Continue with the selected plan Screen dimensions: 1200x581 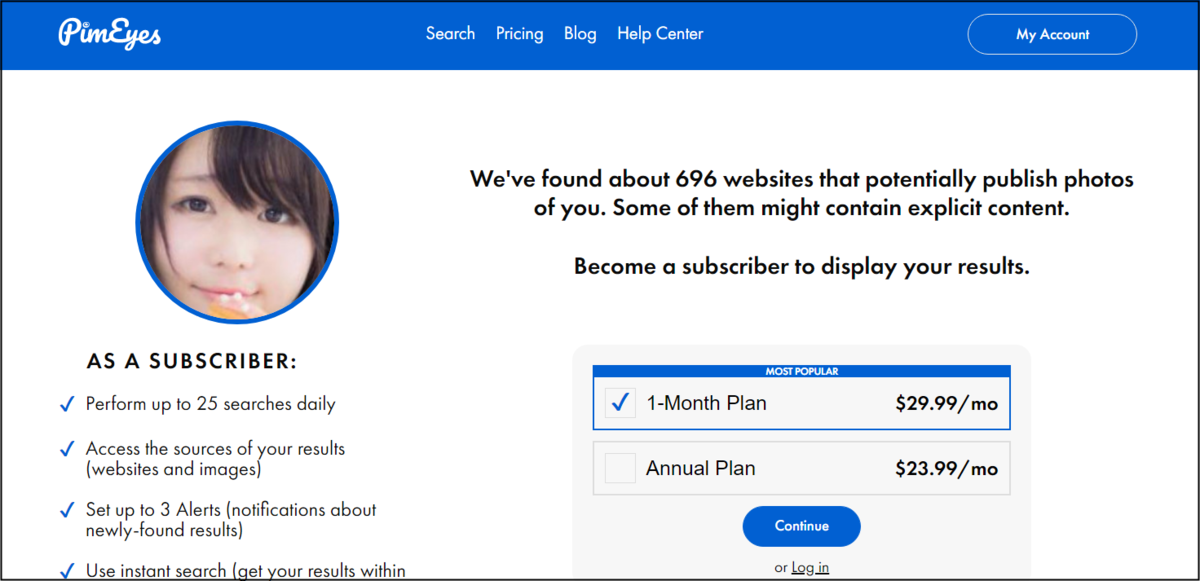tap(801, 526)
